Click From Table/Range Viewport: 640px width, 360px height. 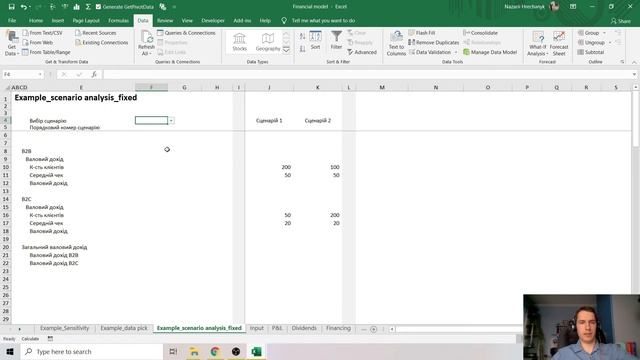[x=46, y=52]
